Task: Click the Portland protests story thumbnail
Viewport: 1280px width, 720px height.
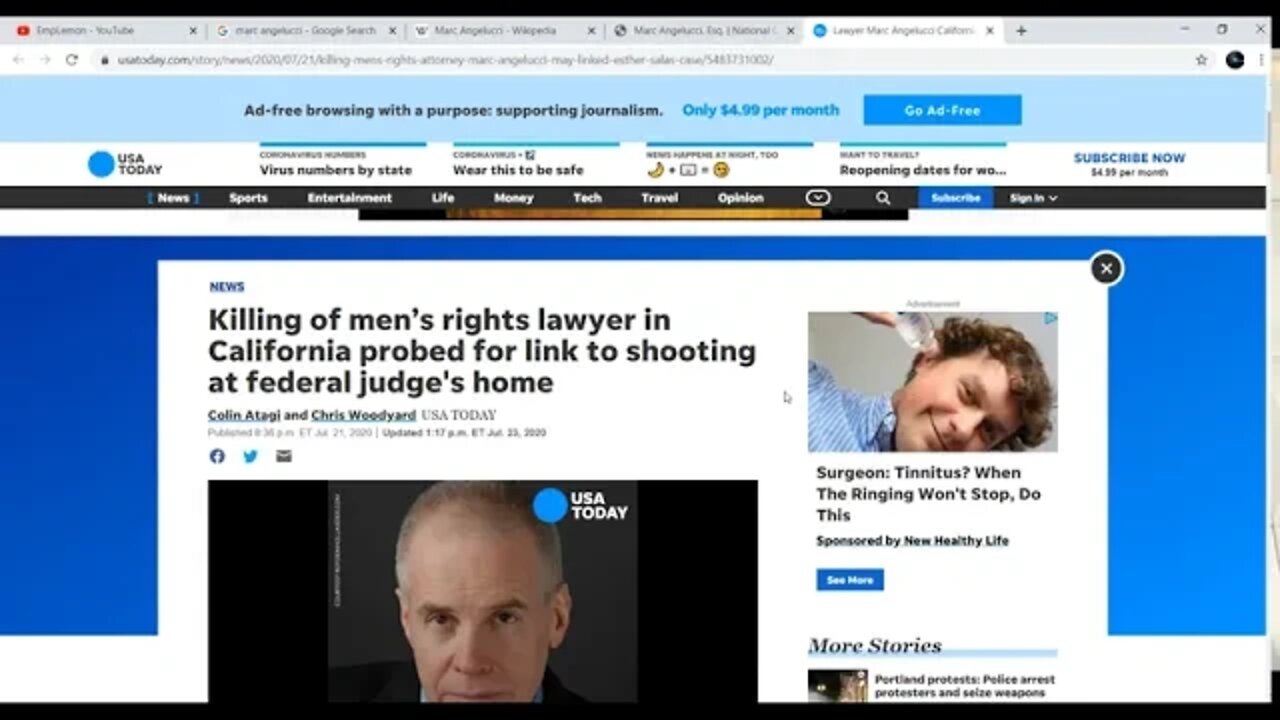Action: [x=838, y=686]
